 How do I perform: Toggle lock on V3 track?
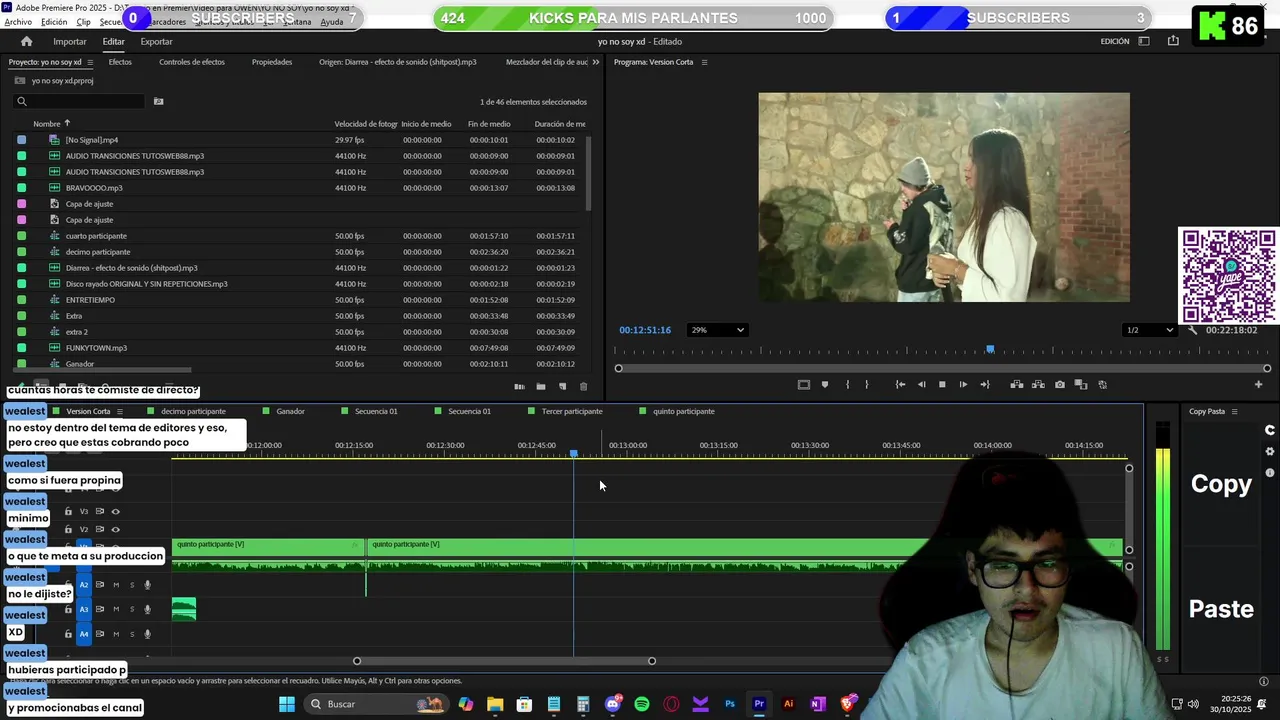(x=68, y=511)
